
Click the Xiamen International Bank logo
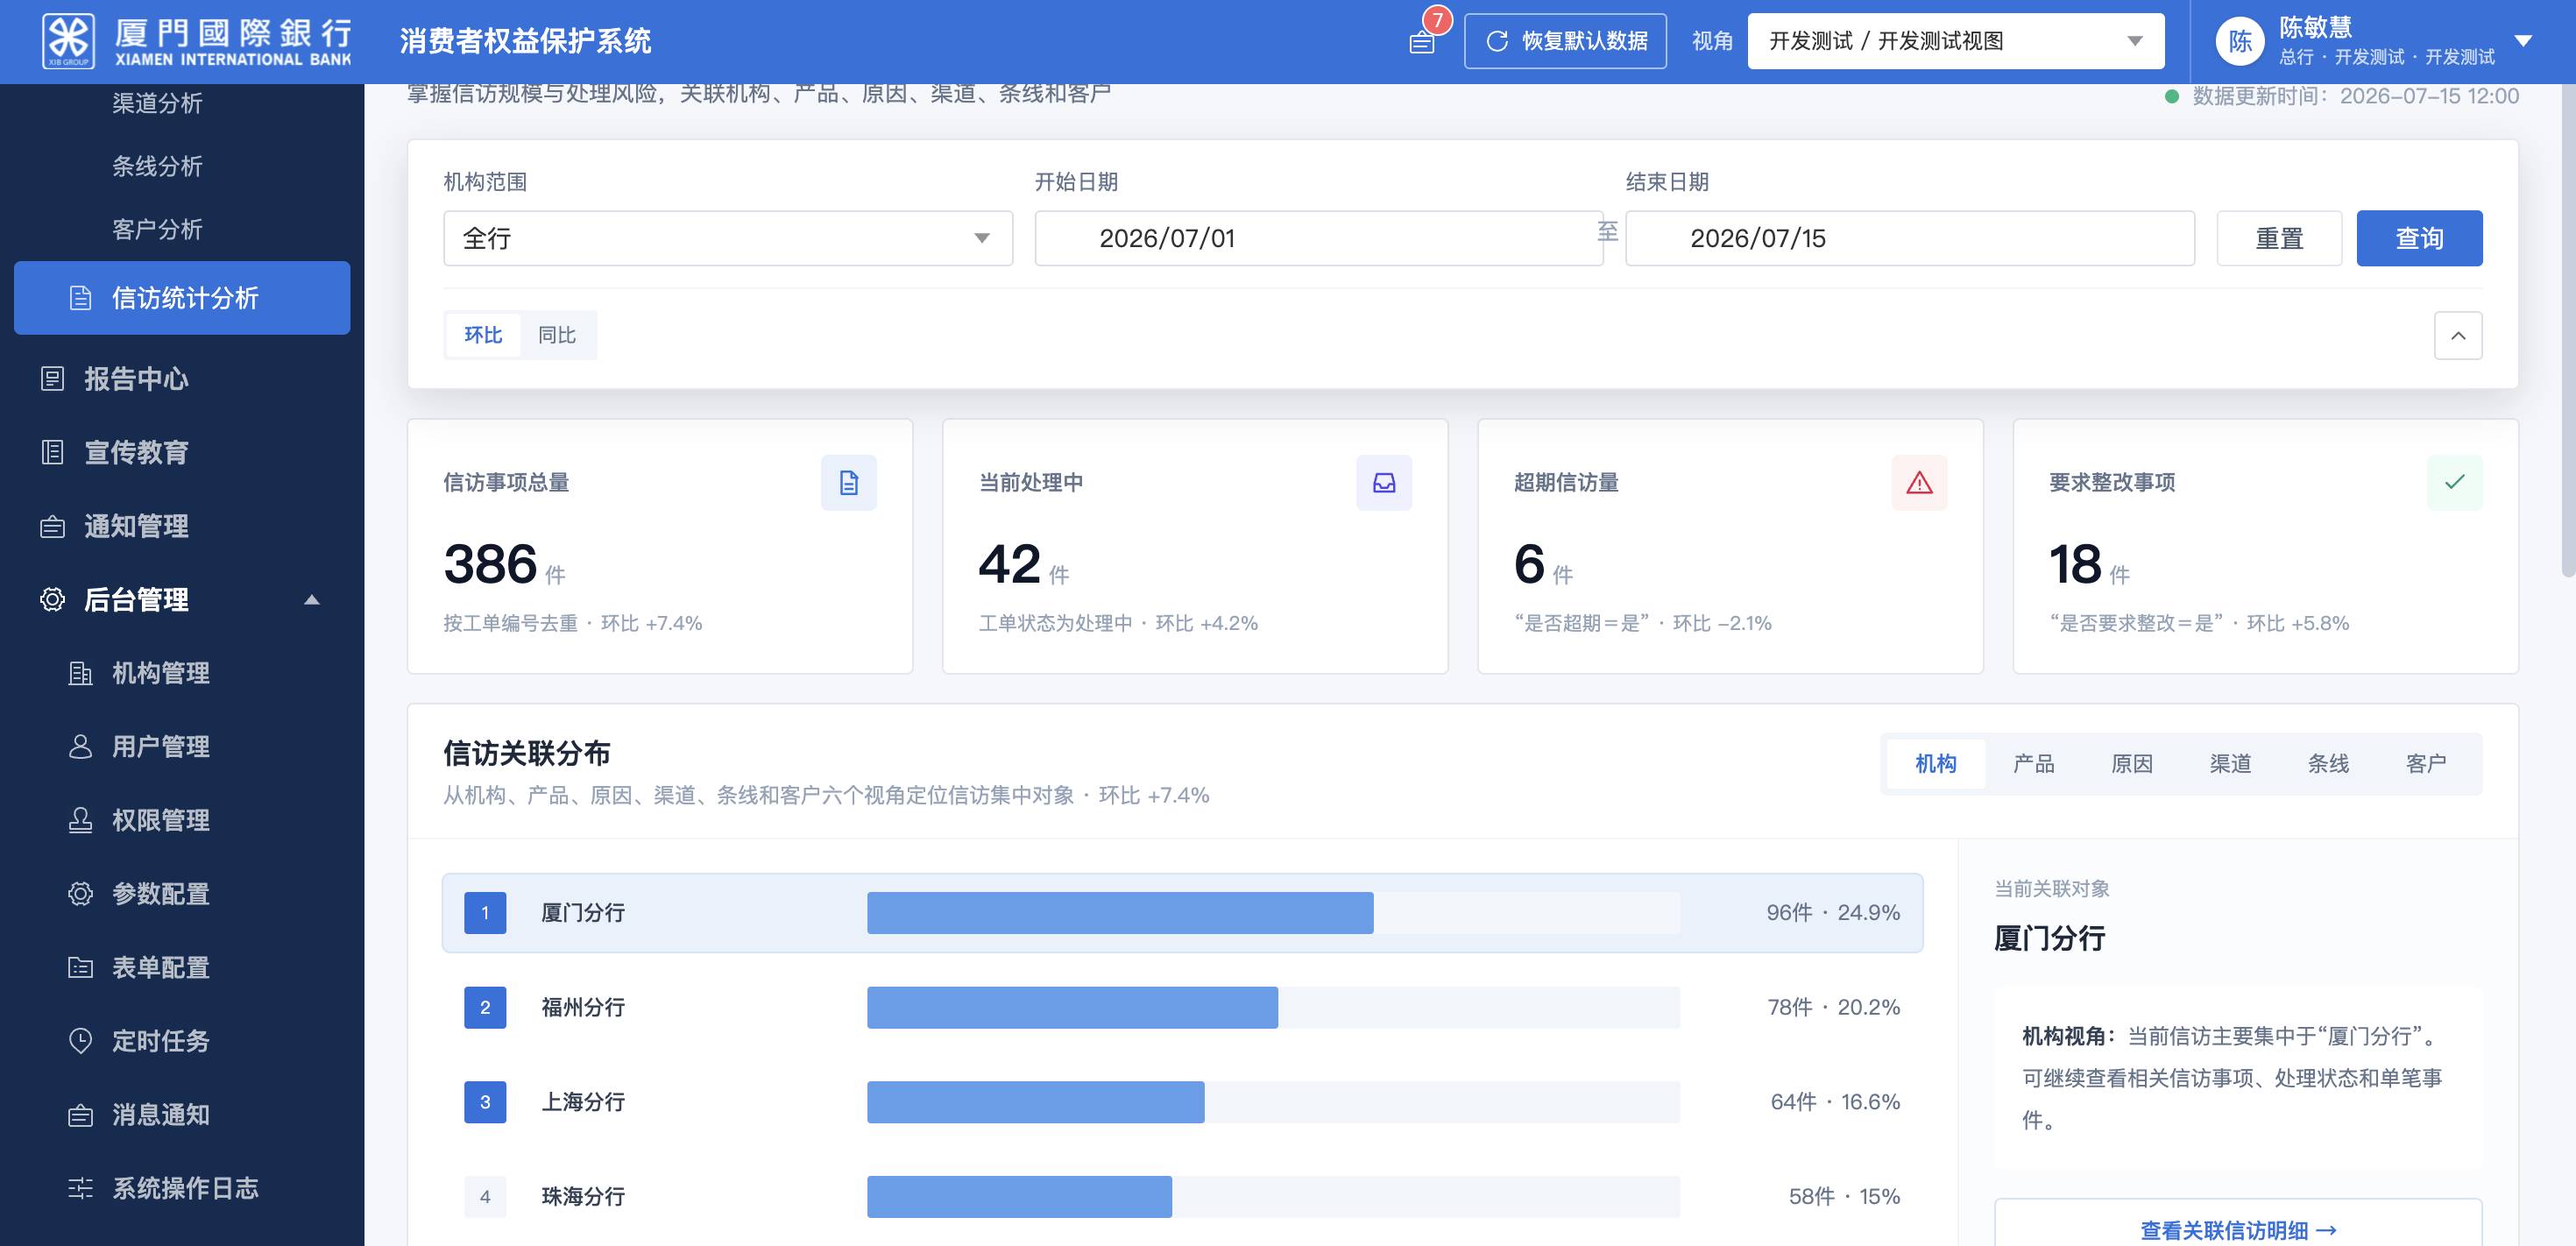197,41
